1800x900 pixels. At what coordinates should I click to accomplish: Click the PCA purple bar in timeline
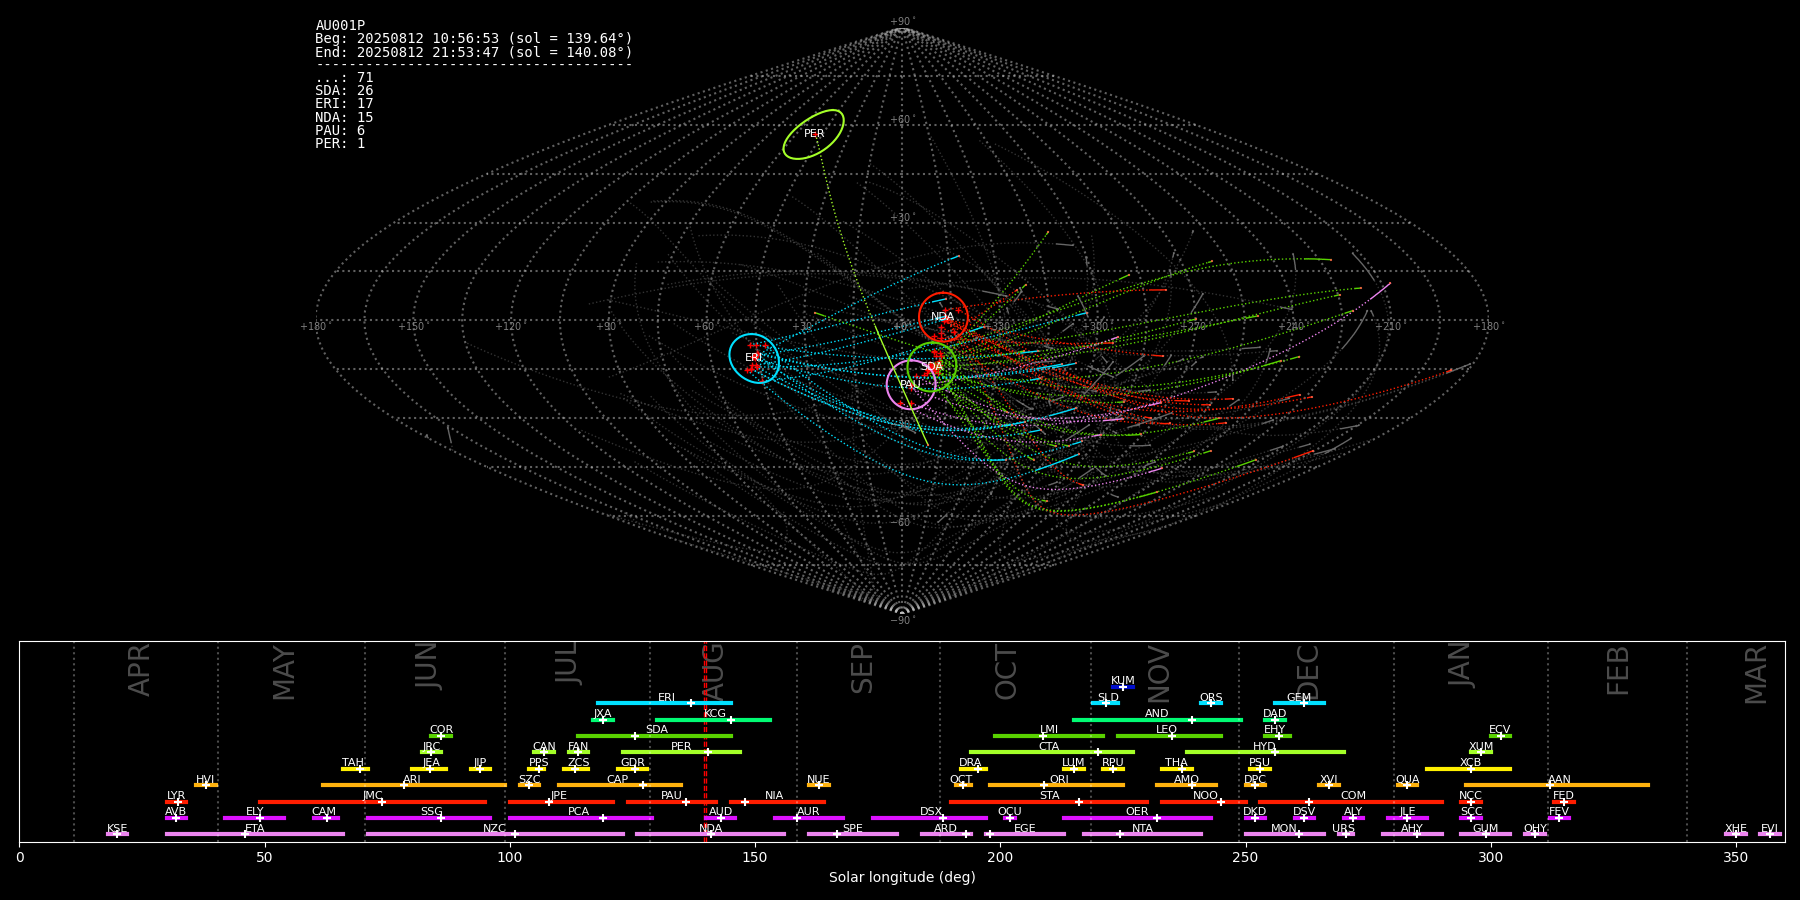581,818
